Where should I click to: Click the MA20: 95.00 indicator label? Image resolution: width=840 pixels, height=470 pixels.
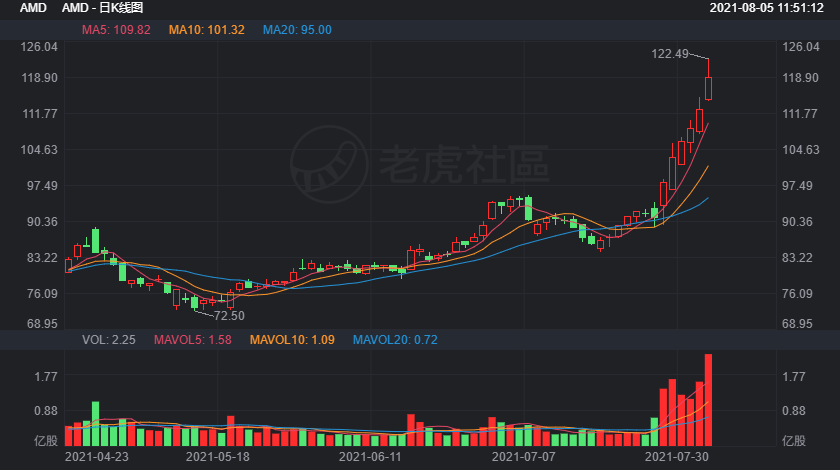[297, 30]
